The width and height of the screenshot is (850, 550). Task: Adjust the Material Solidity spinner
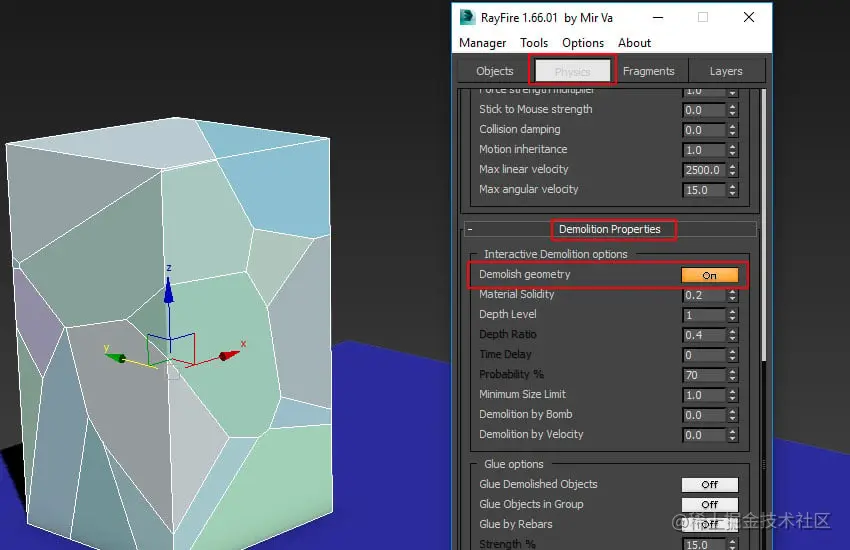tap(732, 295)
